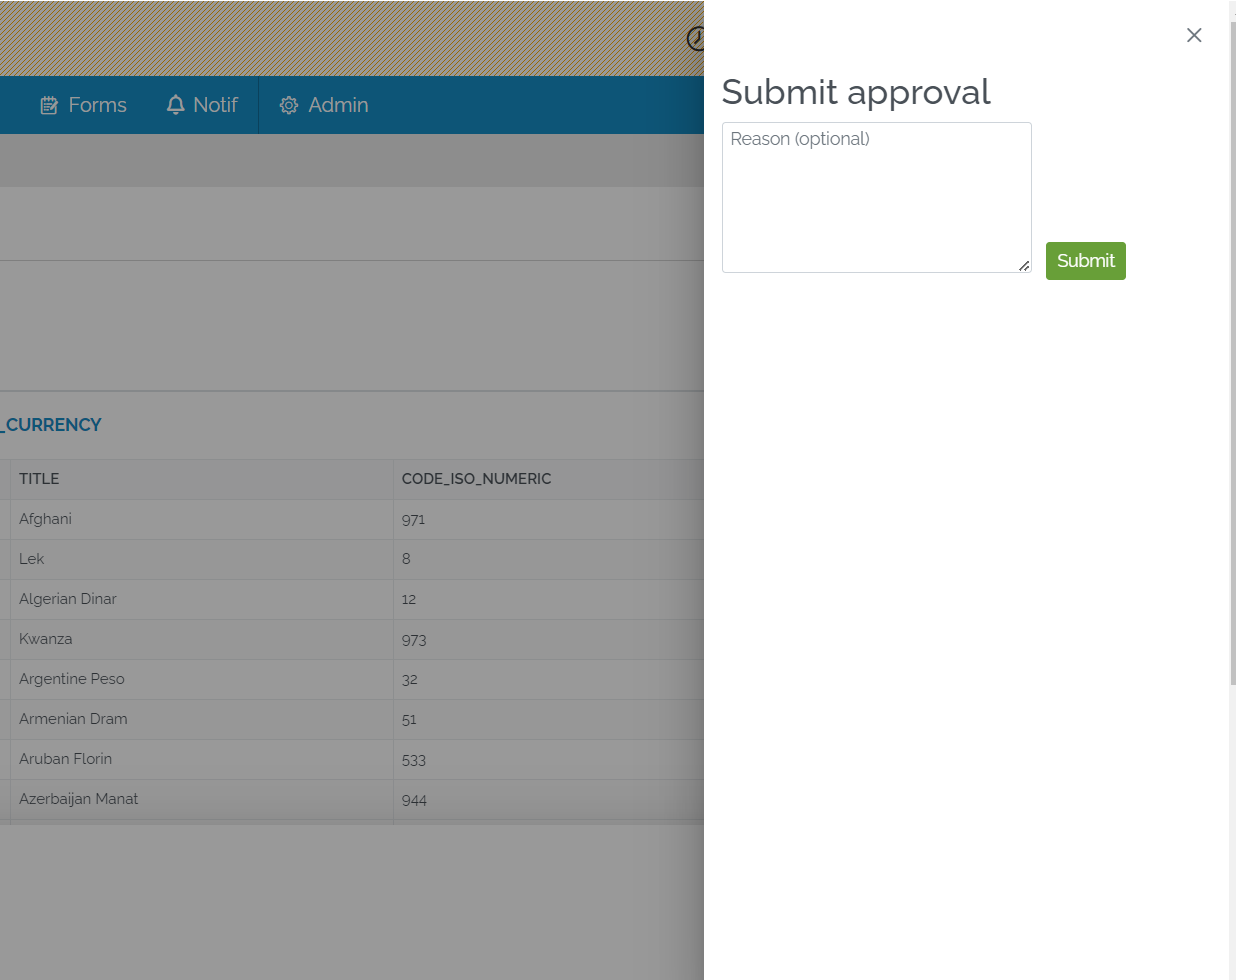Click numeric code 973
This screenshot has height=980, width=1236.
coord(414,640)
